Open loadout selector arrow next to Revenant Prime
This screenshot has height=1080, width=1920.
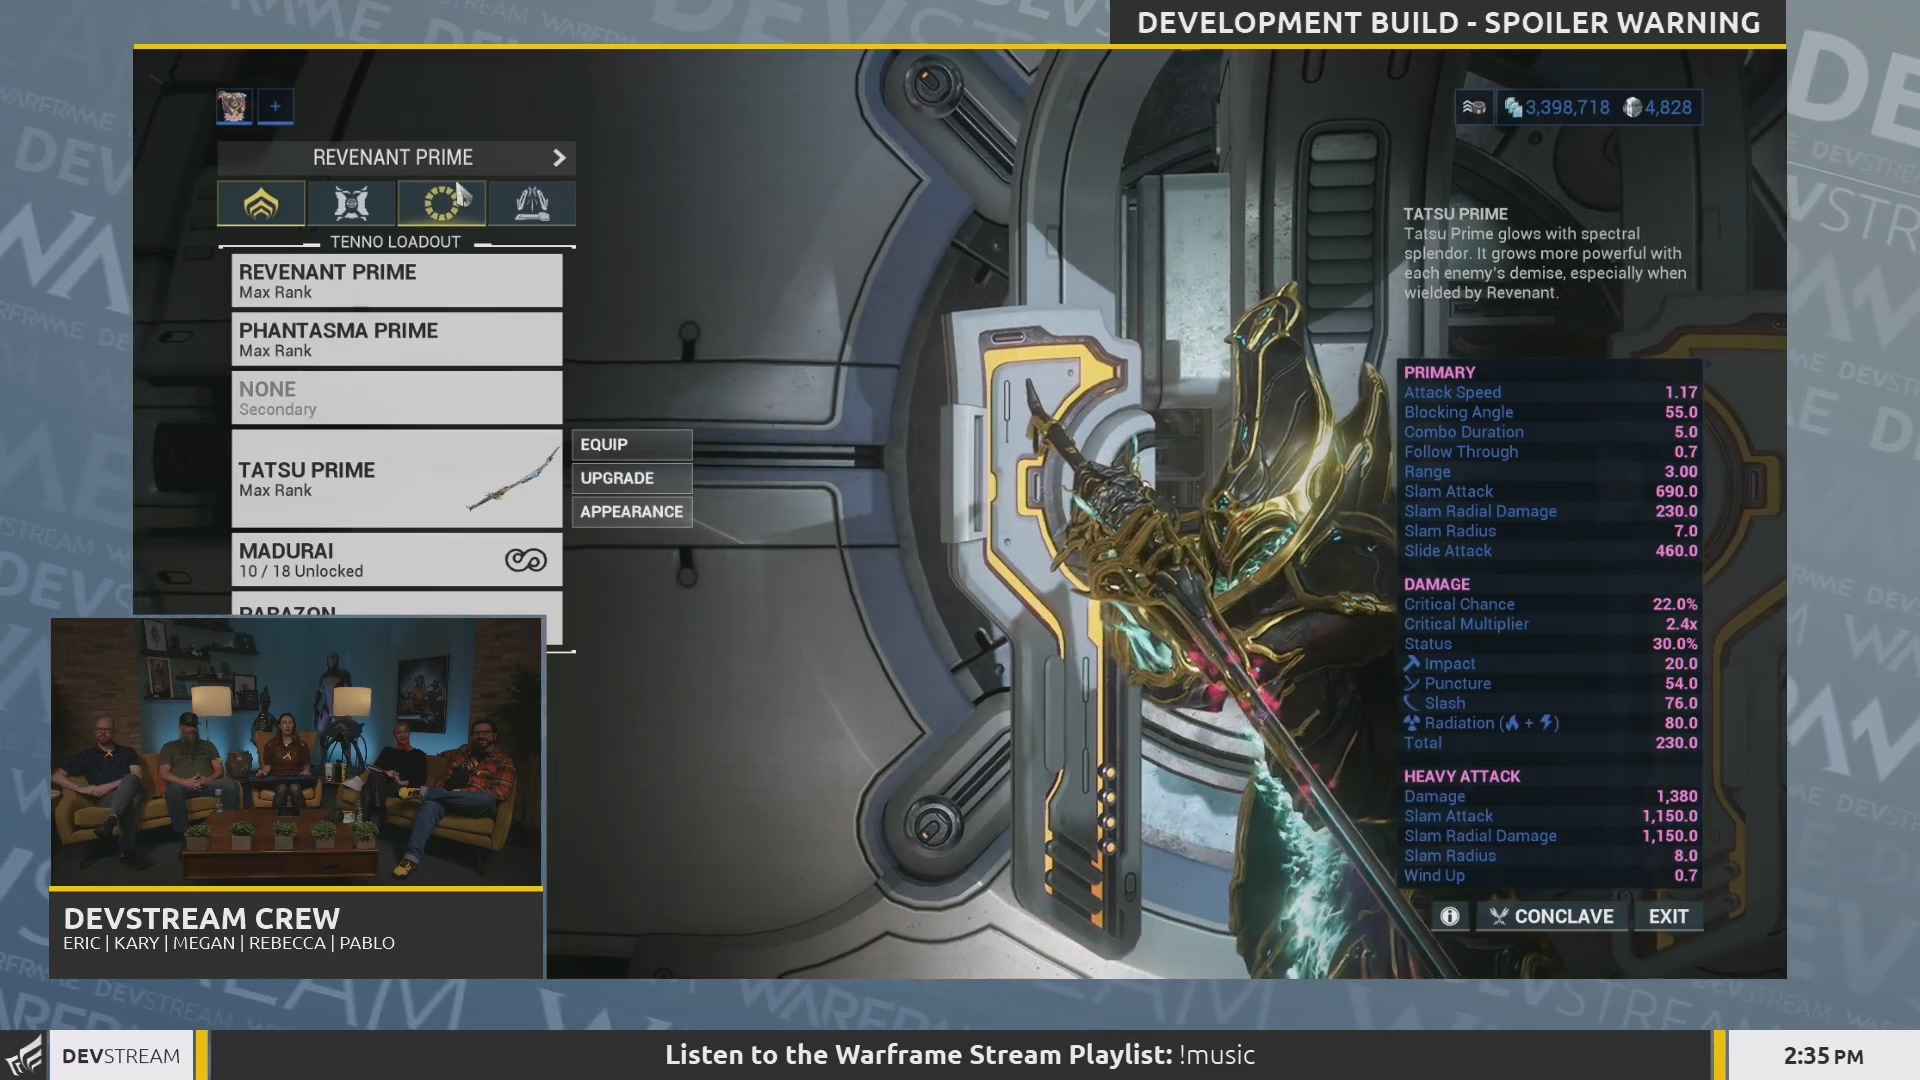[559, 158]
